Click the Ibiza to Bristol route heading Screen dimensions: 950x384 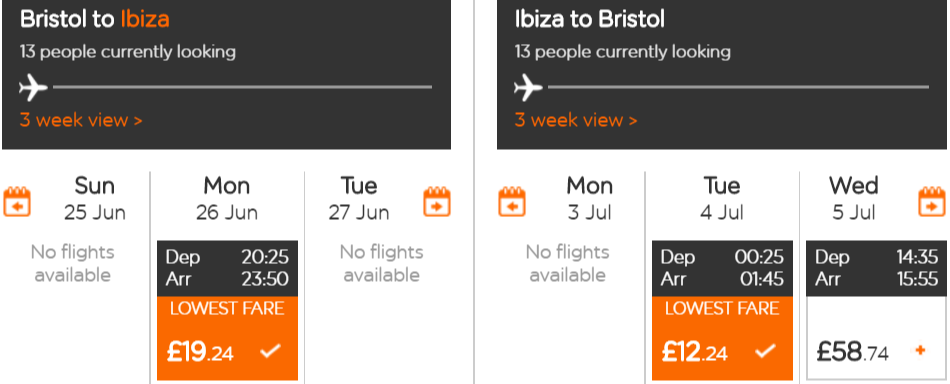(x=590, y=19)
